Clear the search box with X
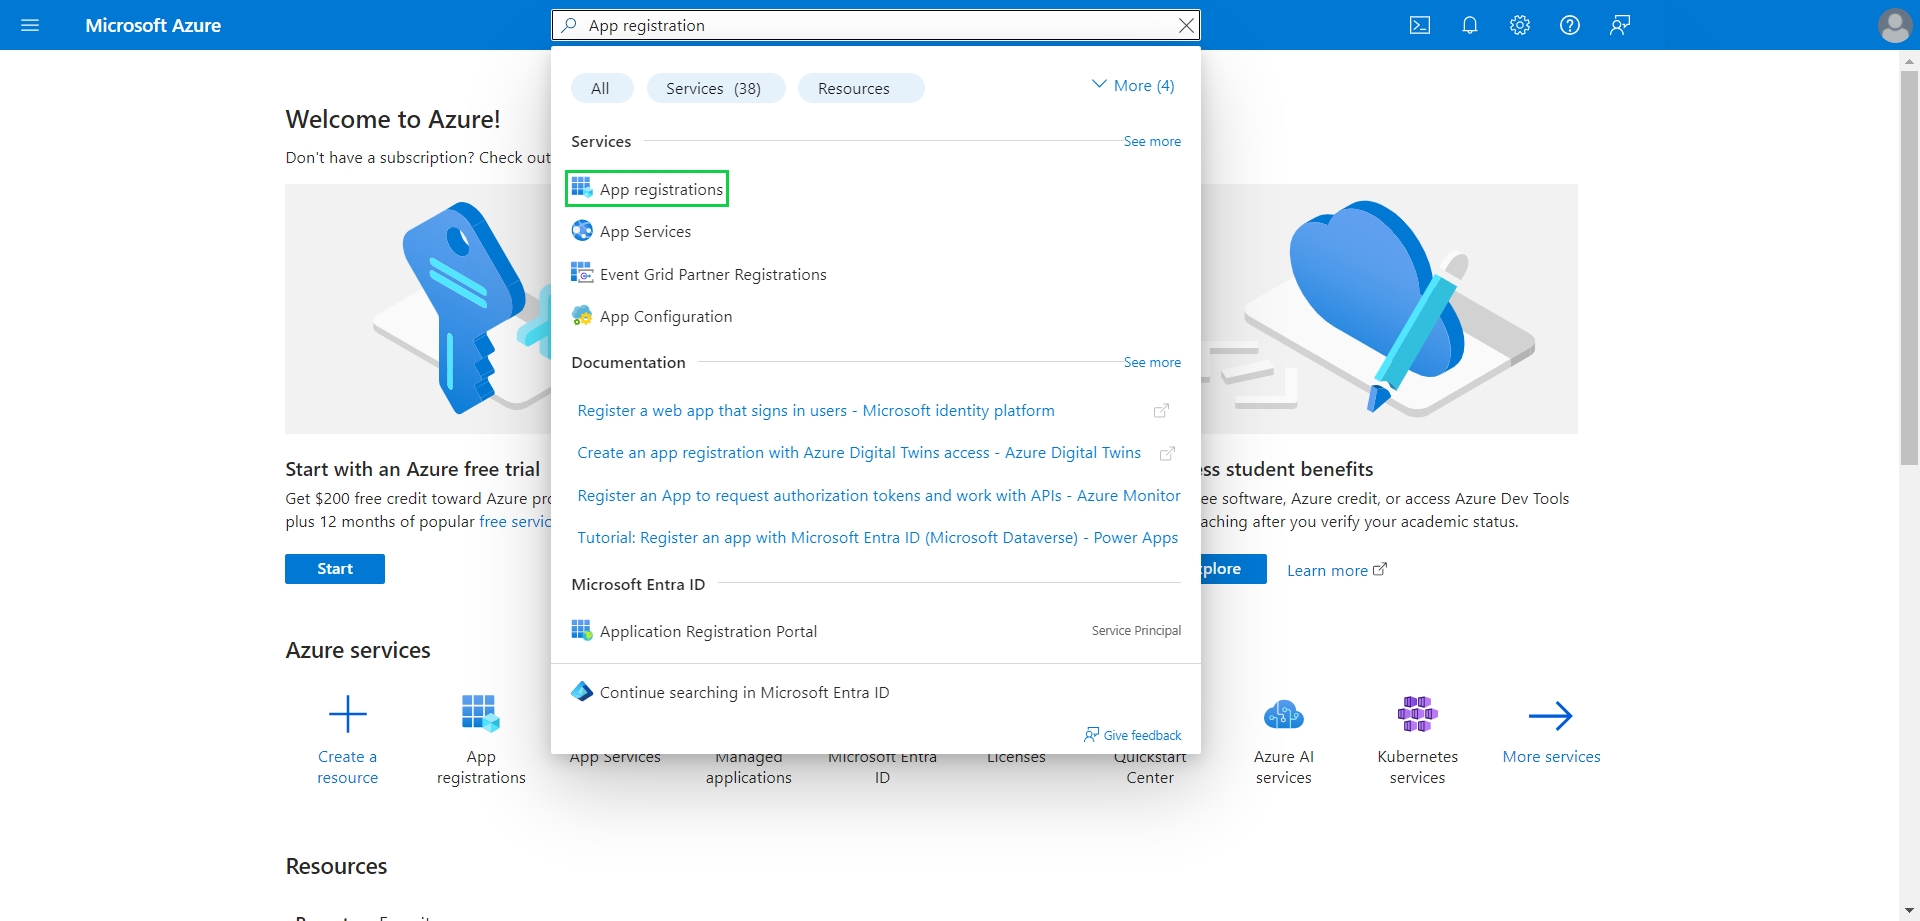Image resolution: width=1920 pixels, height=921 pixels. pos(1186,25)
